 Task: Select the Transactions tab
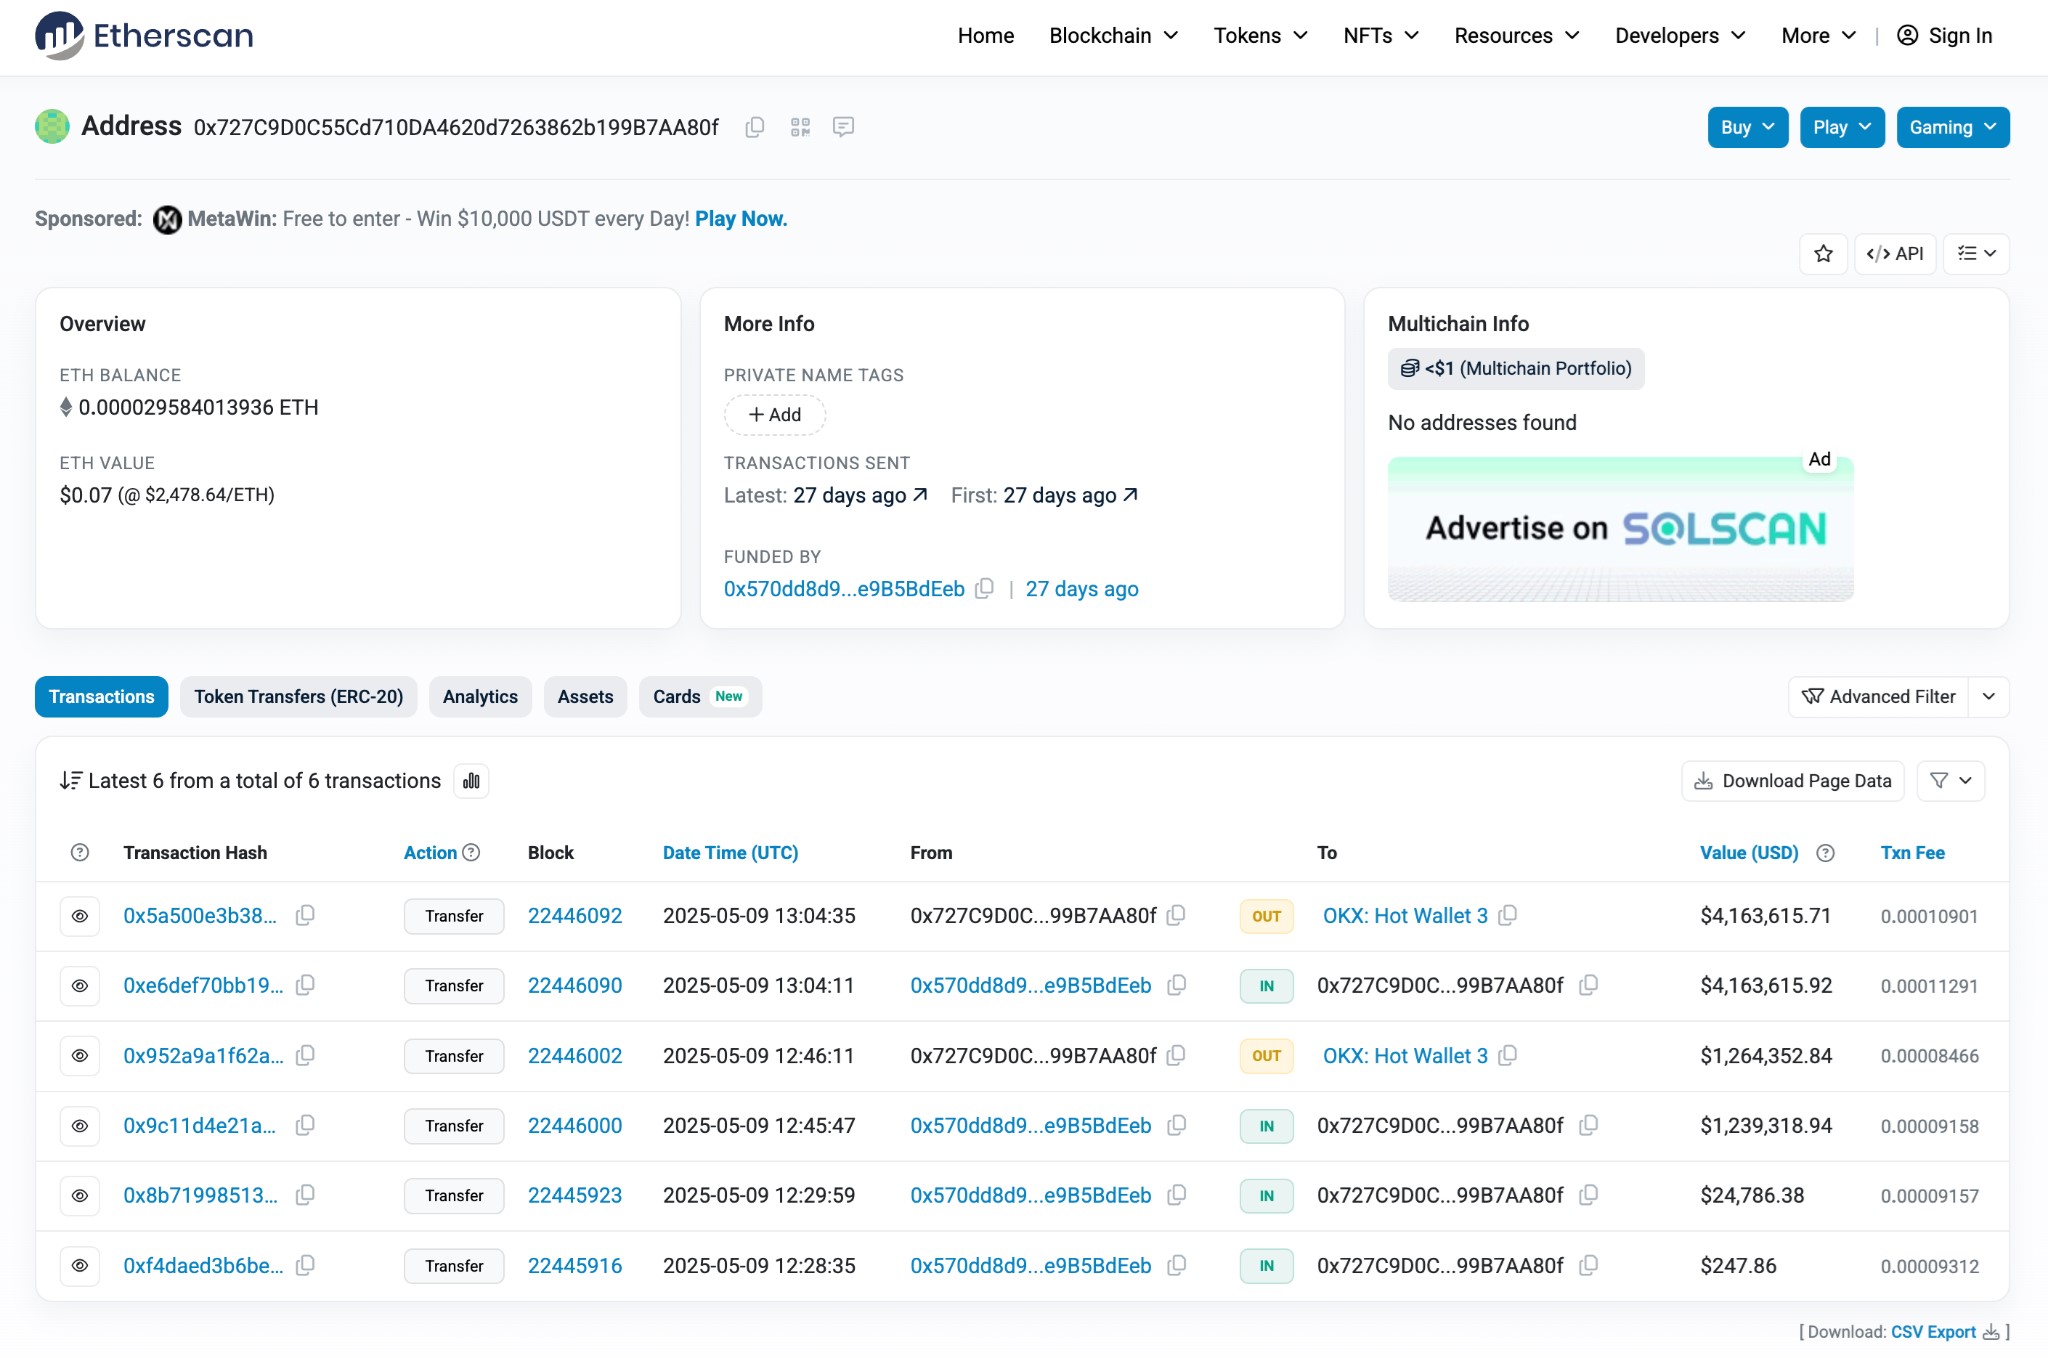(102, 697)
